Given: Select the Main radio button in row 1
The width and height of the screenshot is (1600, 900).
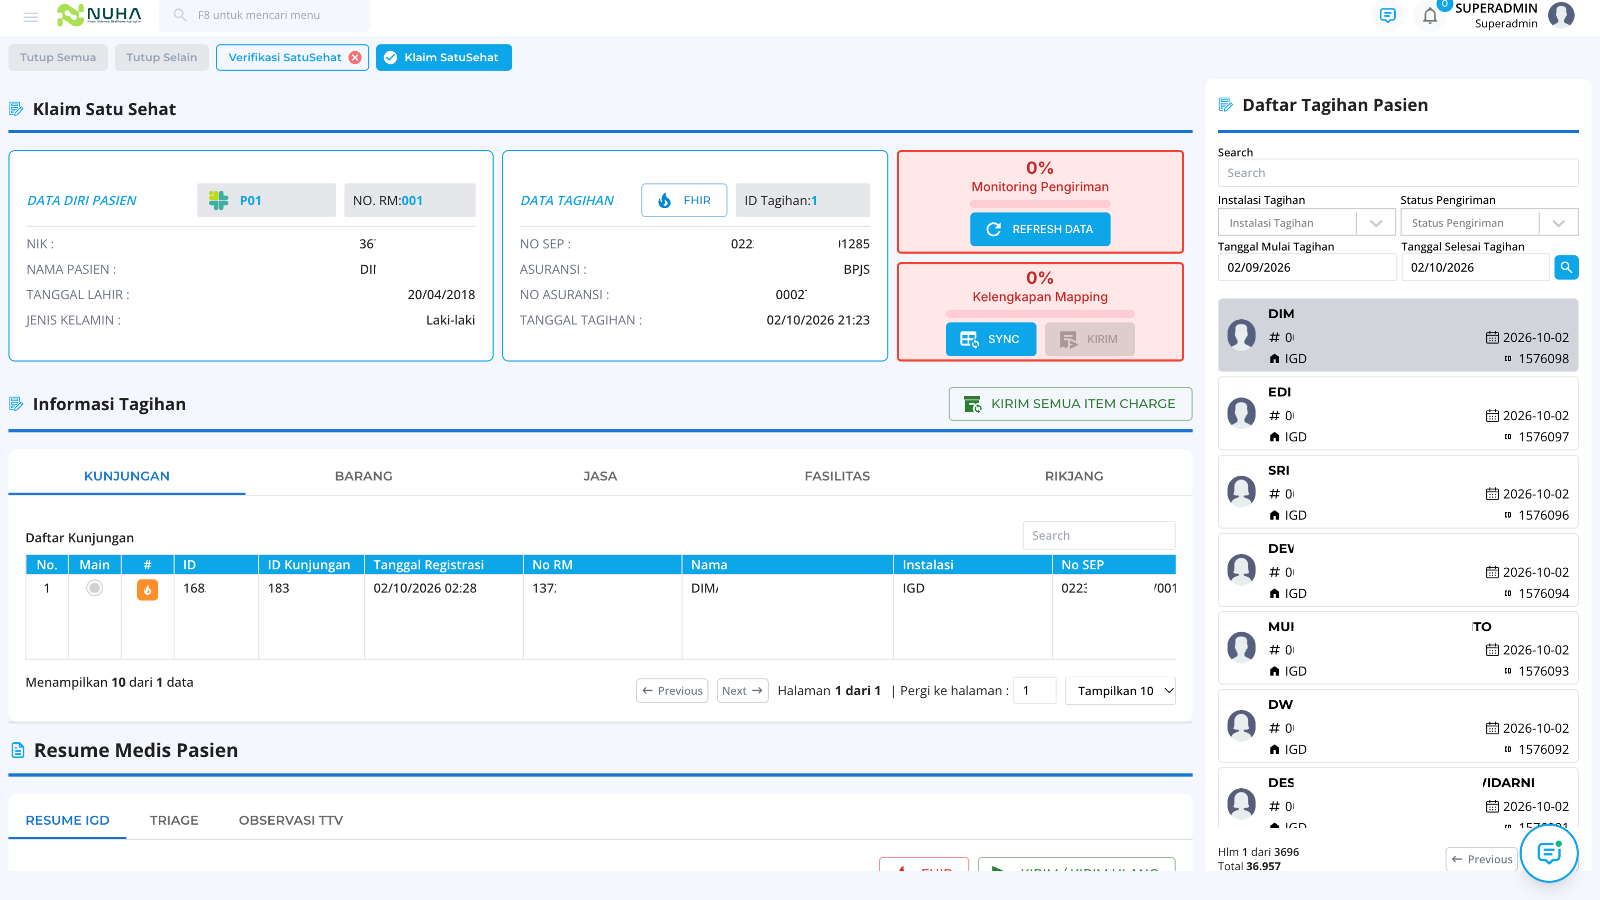Looking at the screenshot, I should [94, 588].
